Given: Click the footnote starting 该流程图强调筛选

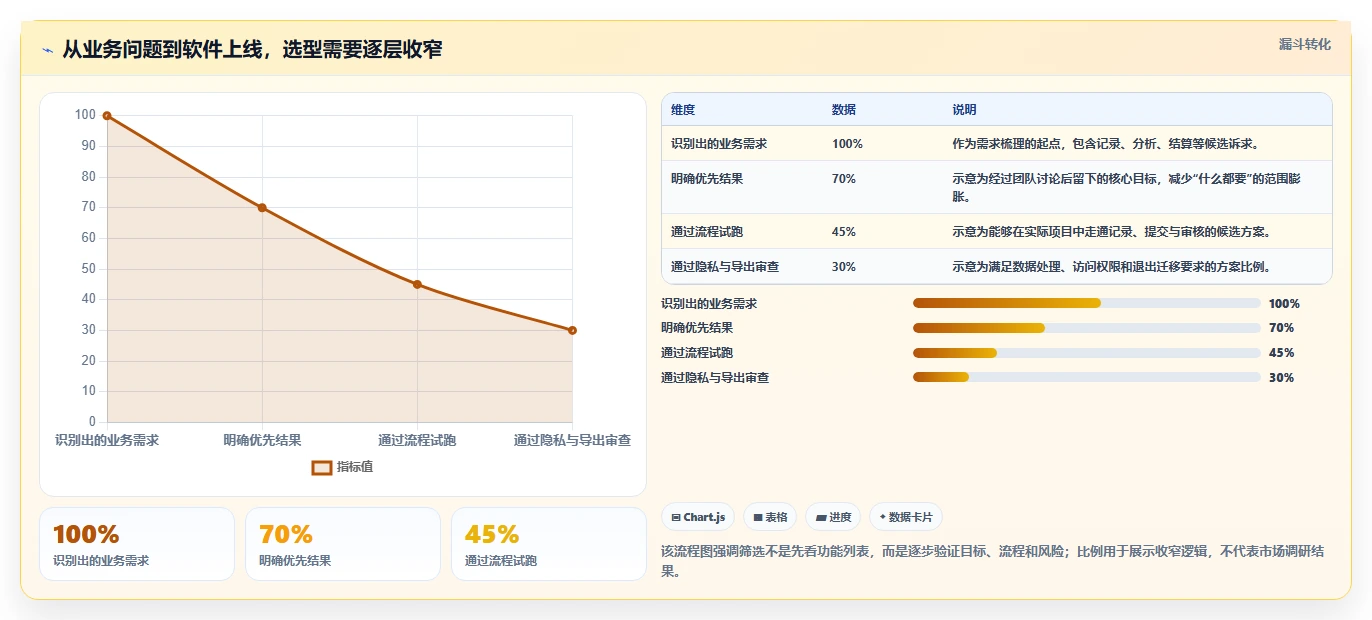Looking at the screenshot, I should (992, 562).
